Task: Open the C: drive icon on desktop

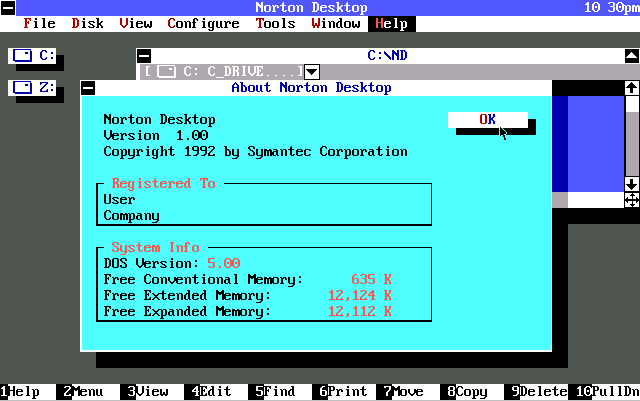Action: [32, 56]
